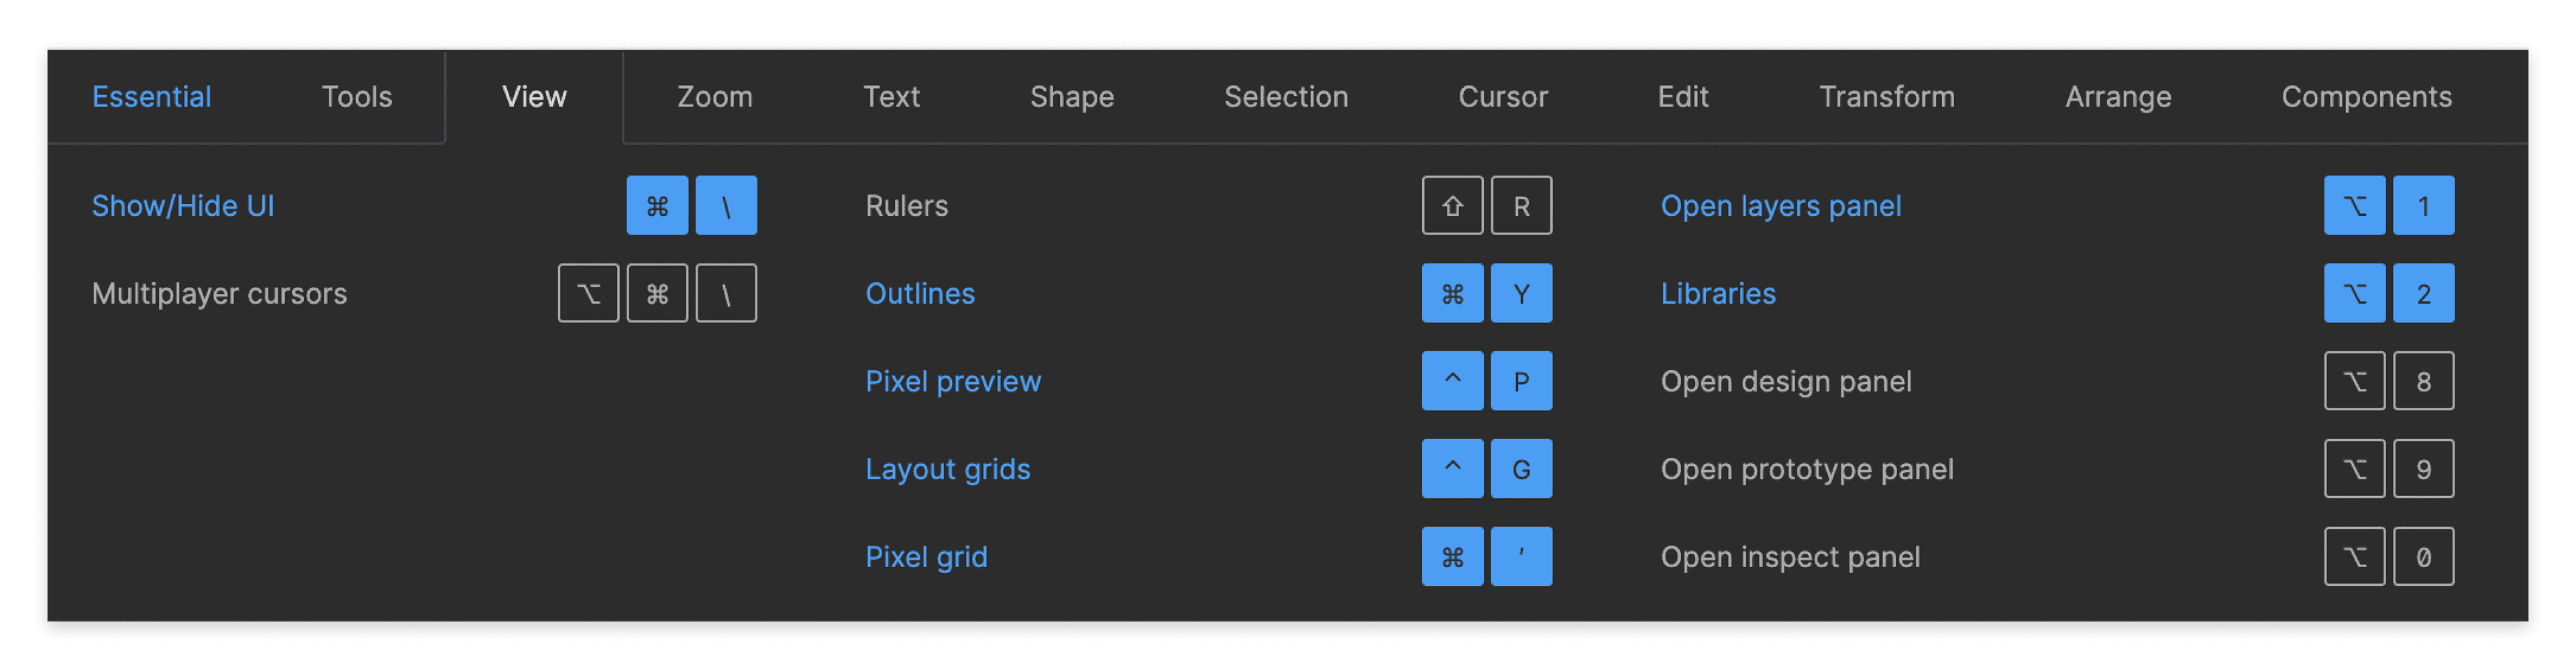This screenshot has width=2576, height=669.
Task: Click the 0 keycap for Open inspect panel
Action: [2424, 556]
